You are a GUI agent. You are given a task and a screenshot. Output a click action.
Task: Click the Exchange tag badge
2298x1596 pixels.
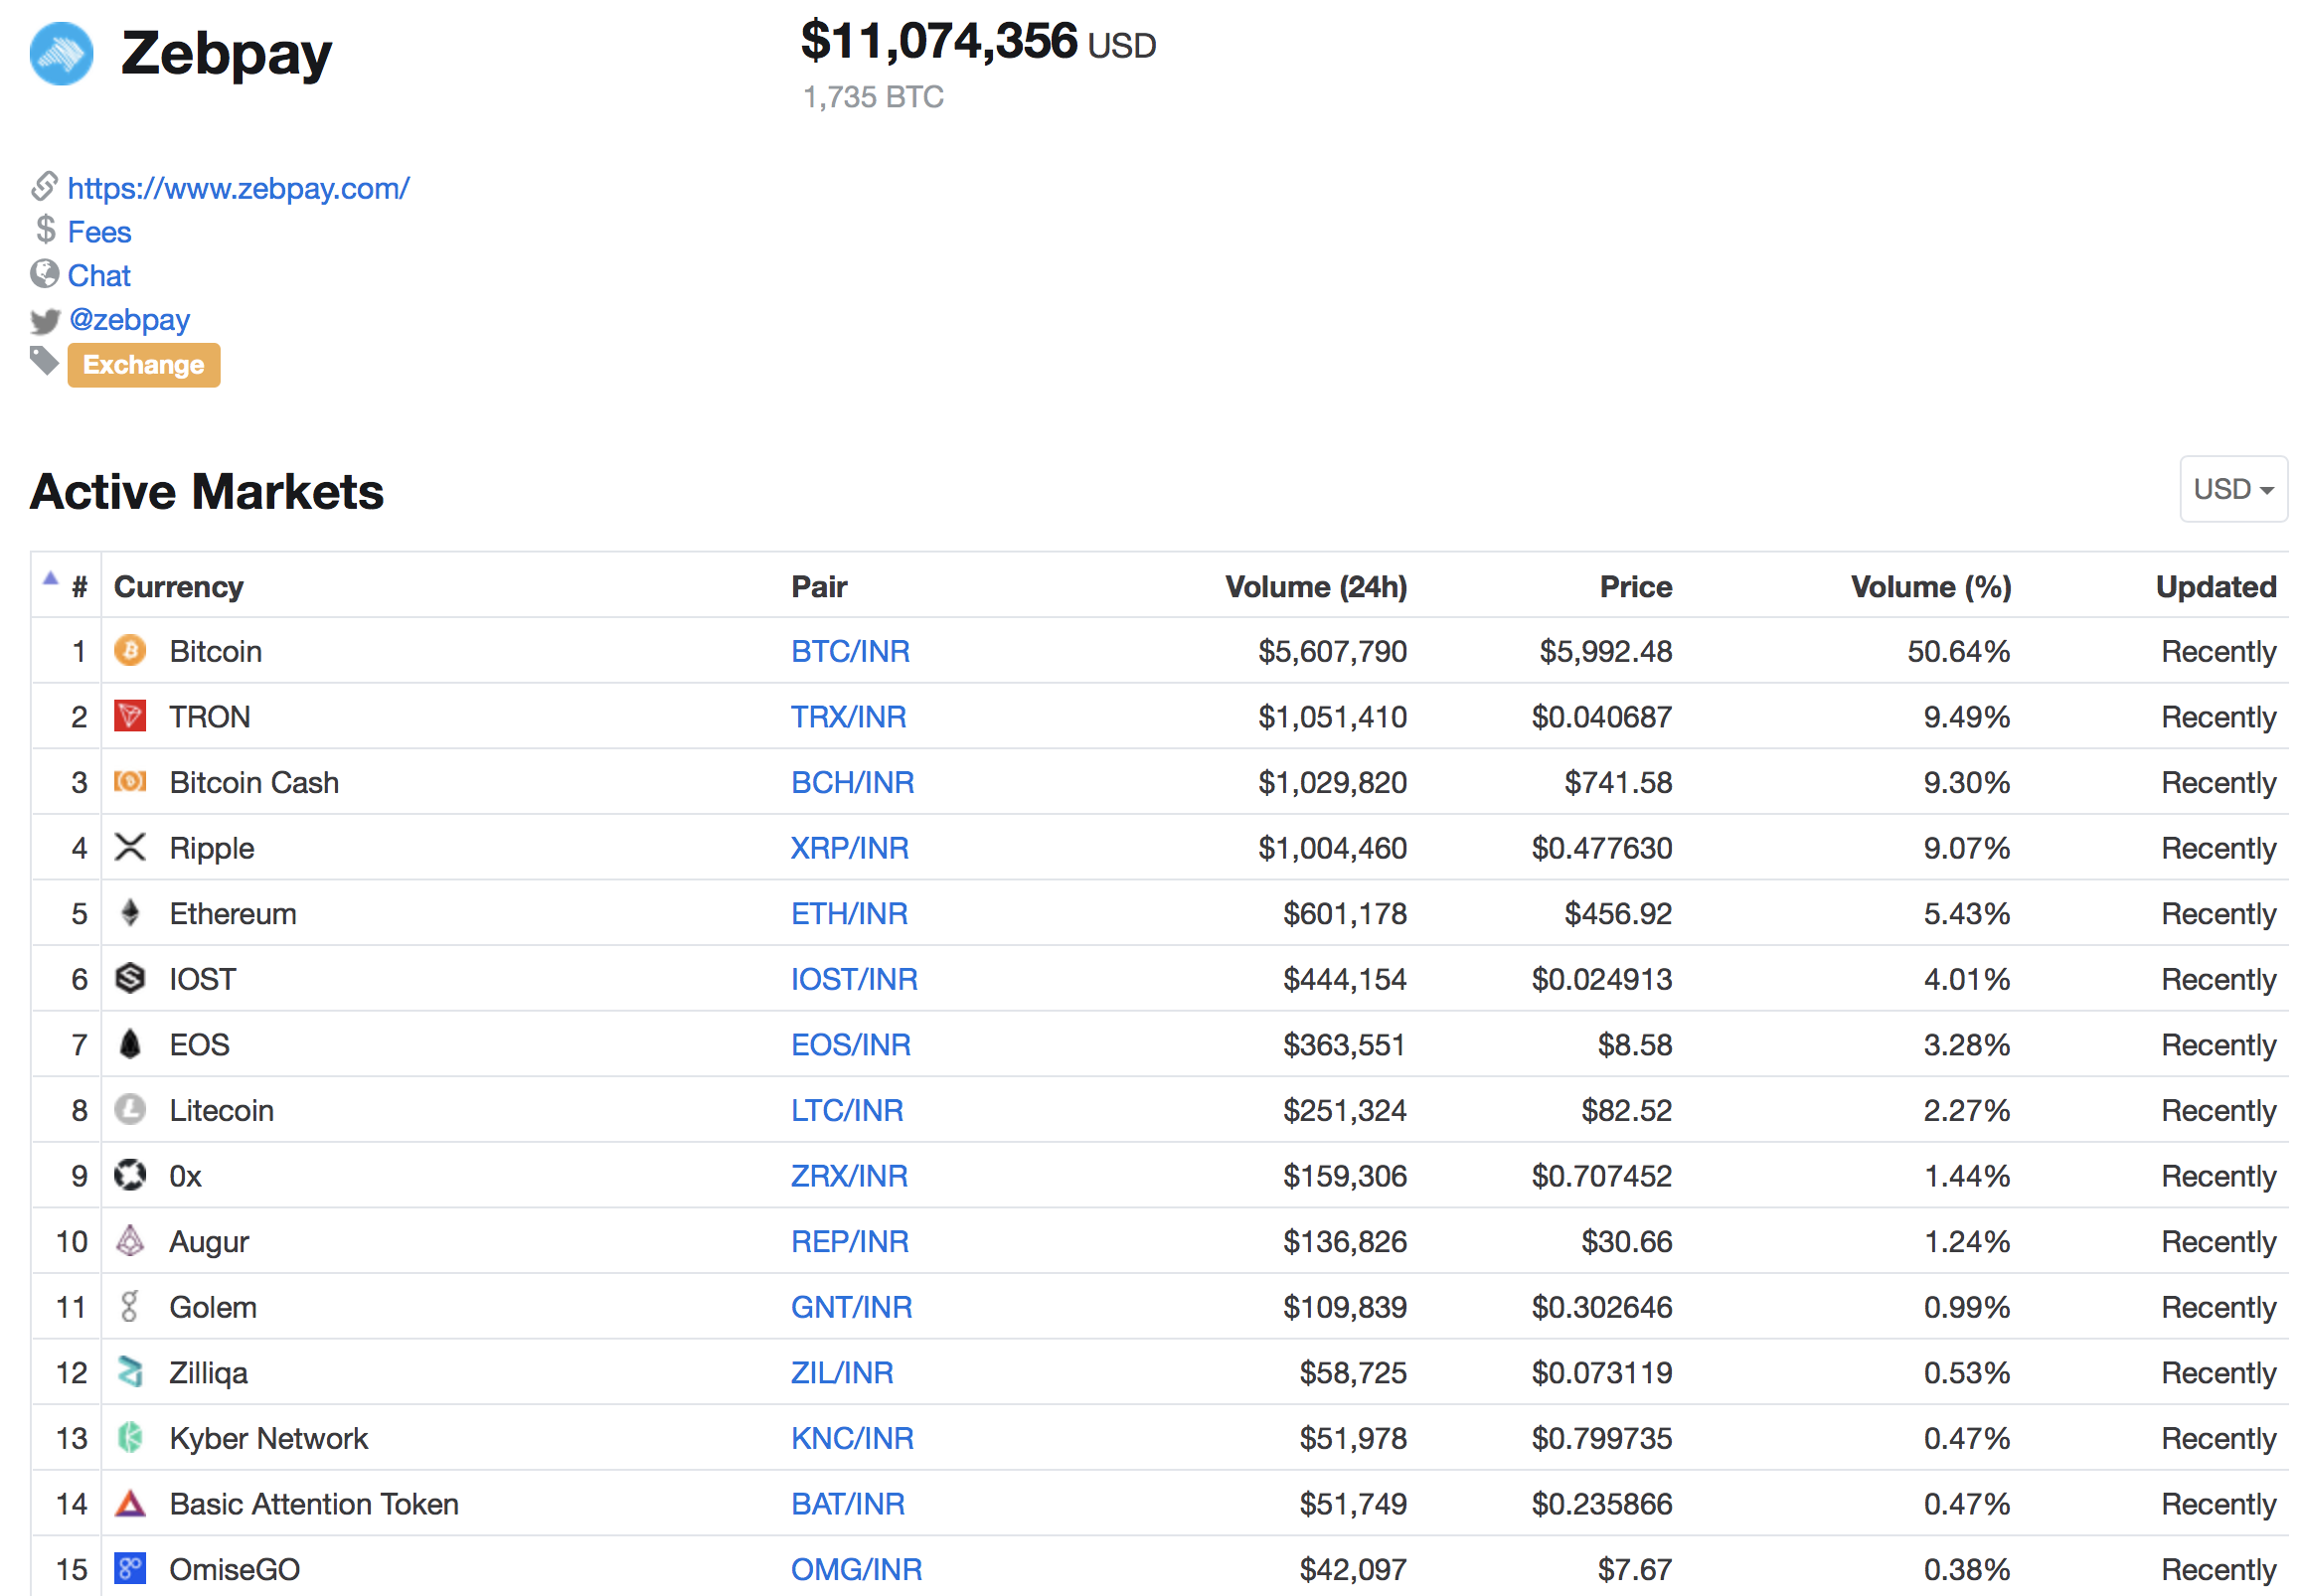click(x=144, y=365)
